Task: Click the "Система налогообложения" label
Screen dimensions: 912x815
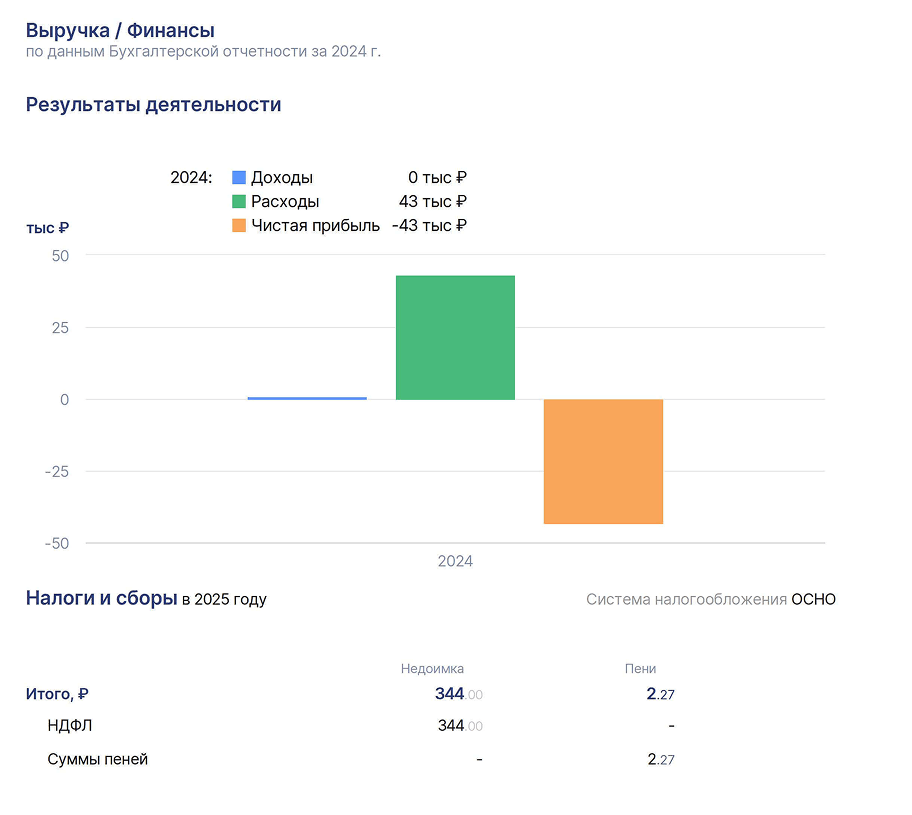Action: (x=686, y=600)
